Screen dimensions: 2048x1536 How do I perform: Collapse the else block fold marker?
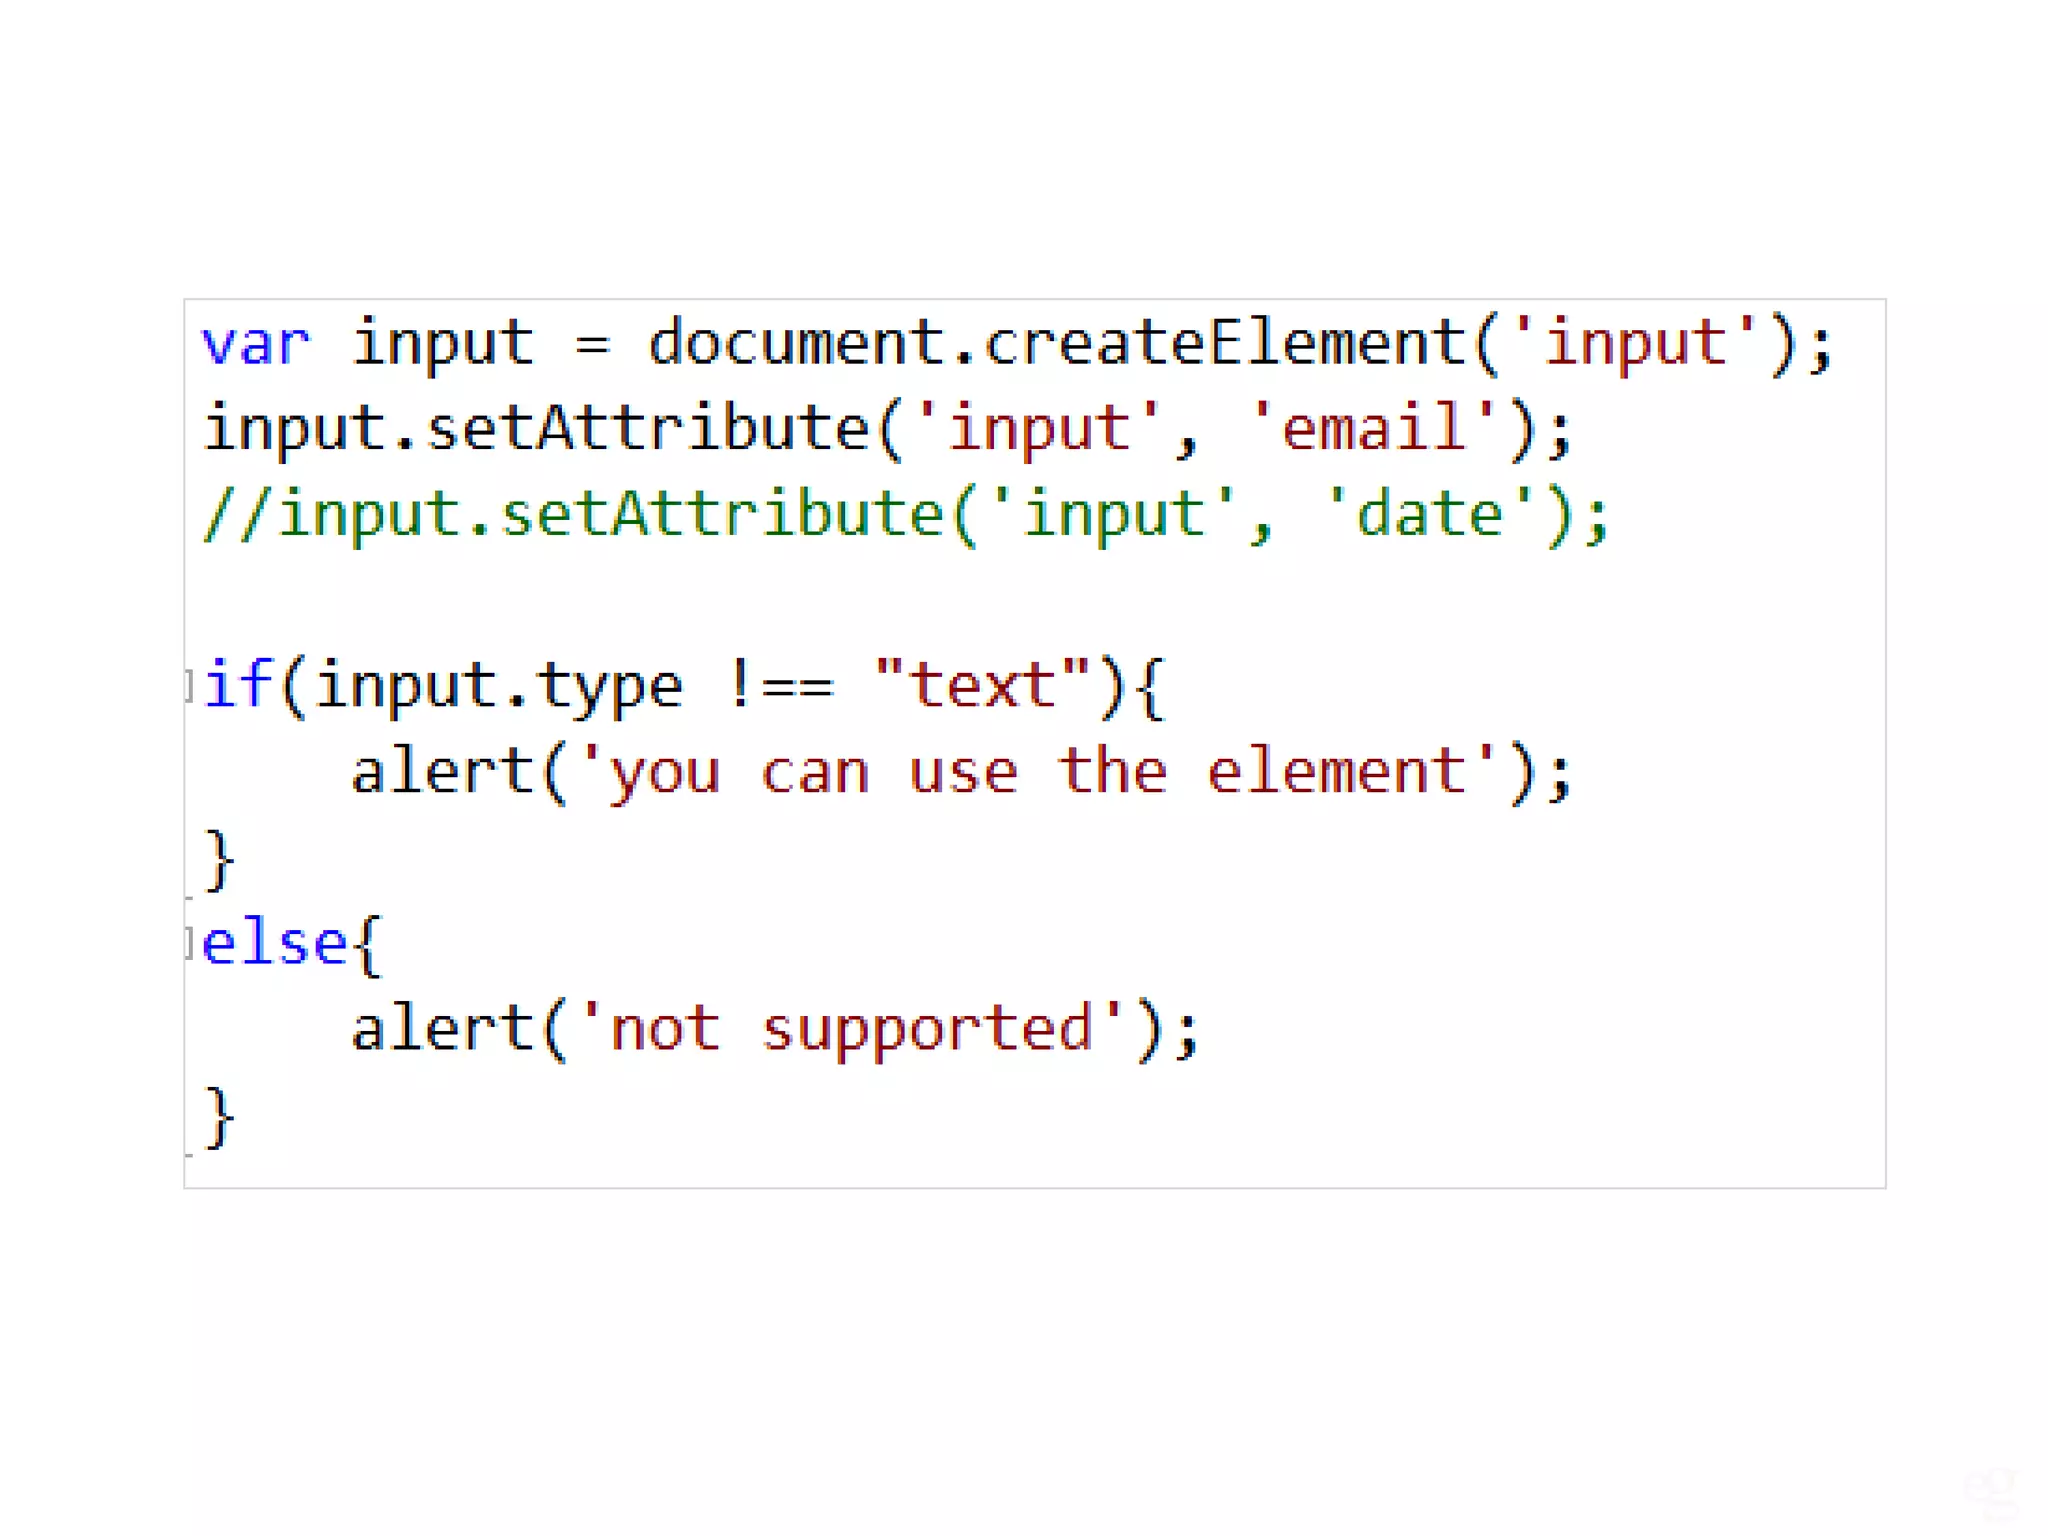click(x=189, y=943)
